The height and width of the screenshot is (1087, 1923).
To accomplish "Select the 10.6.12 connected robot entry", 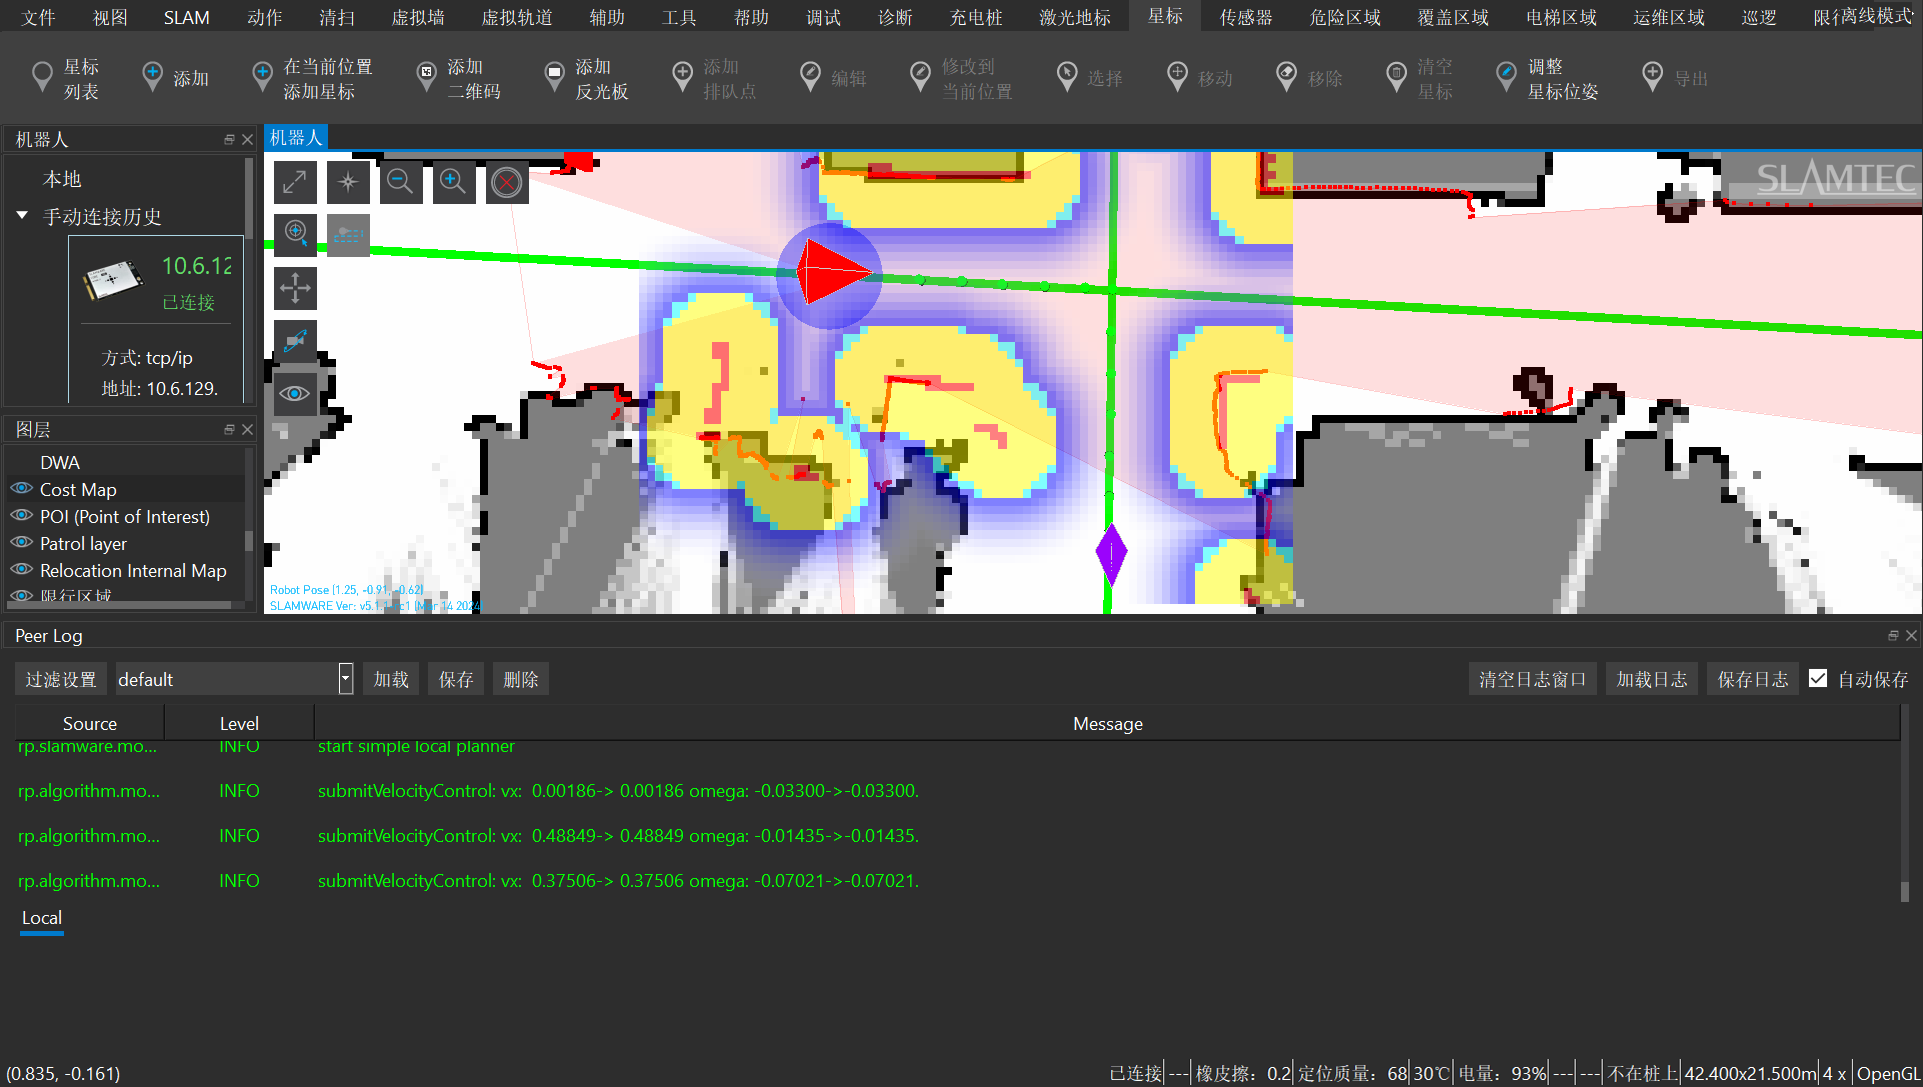I will [155, 282].
